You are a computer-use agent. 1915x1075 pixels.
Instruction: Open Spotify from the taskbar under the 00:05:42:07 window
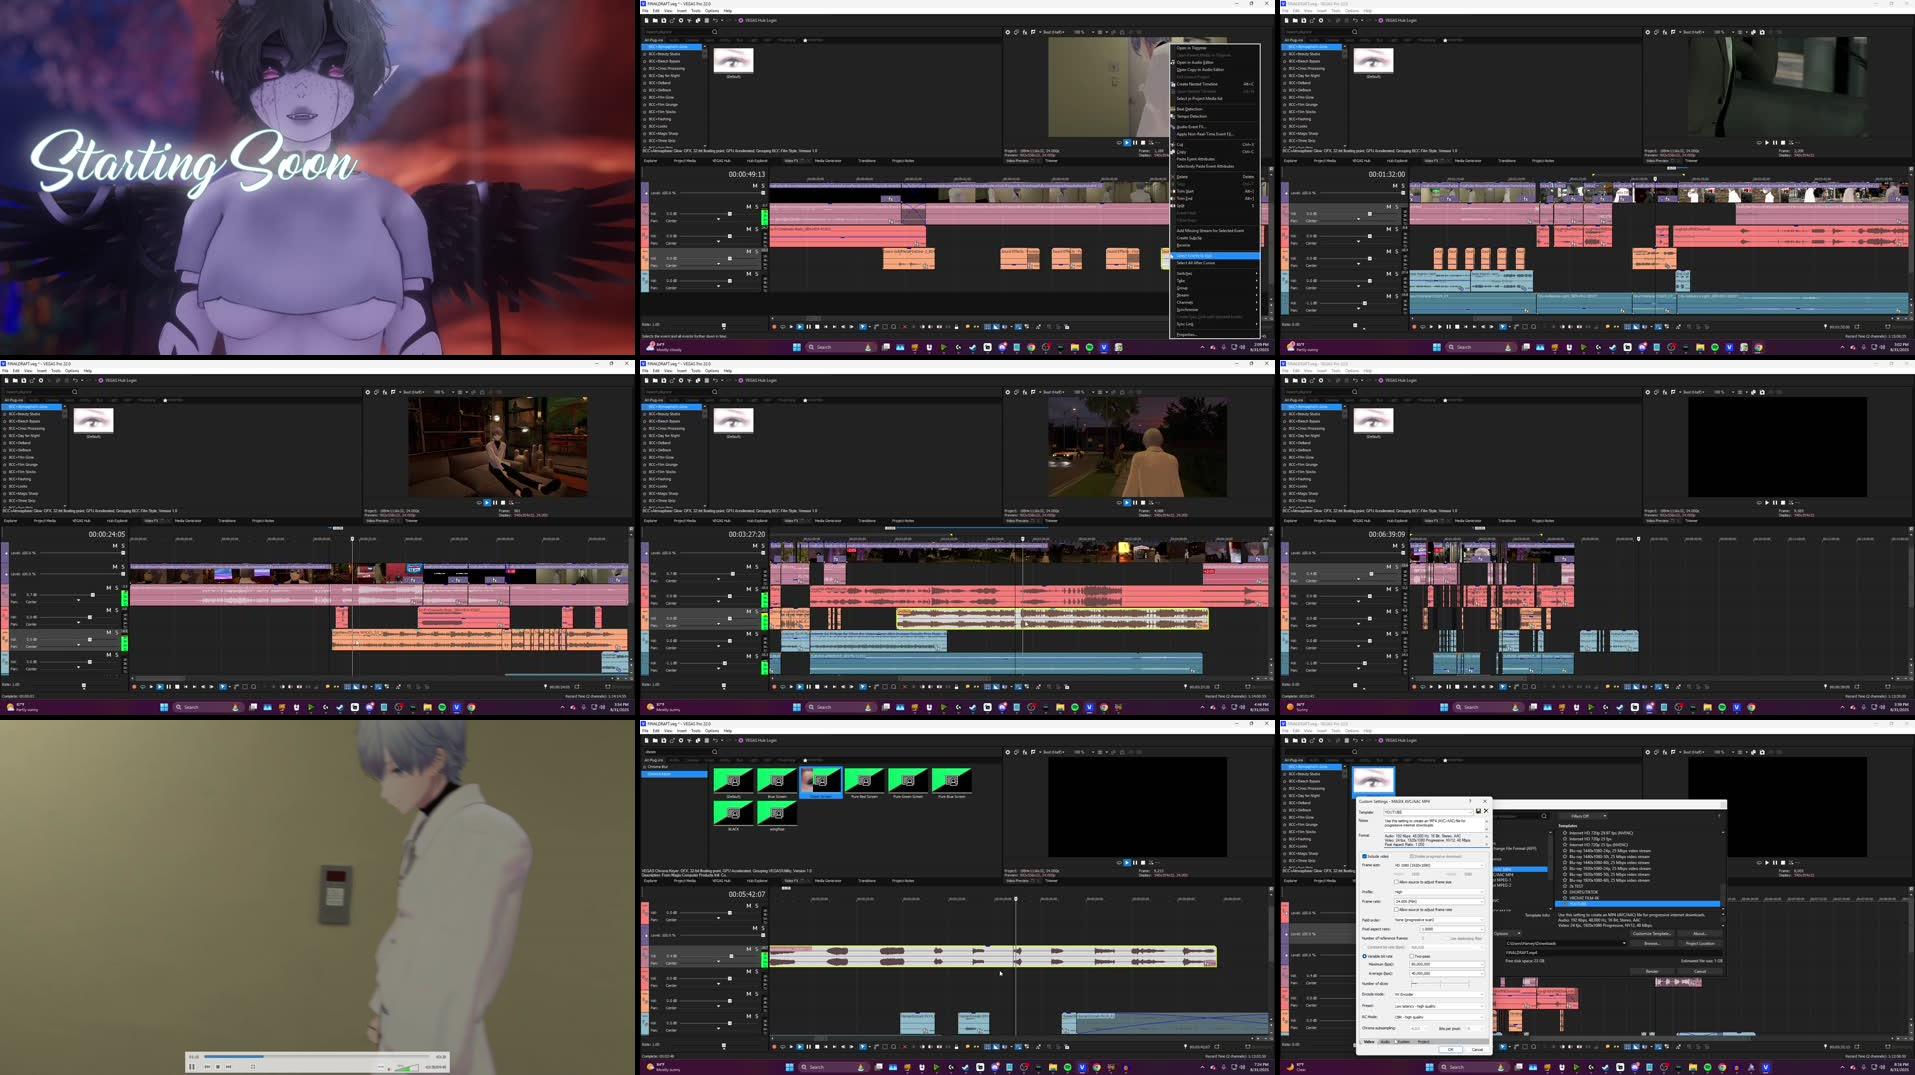[x=1068, y=1067]
